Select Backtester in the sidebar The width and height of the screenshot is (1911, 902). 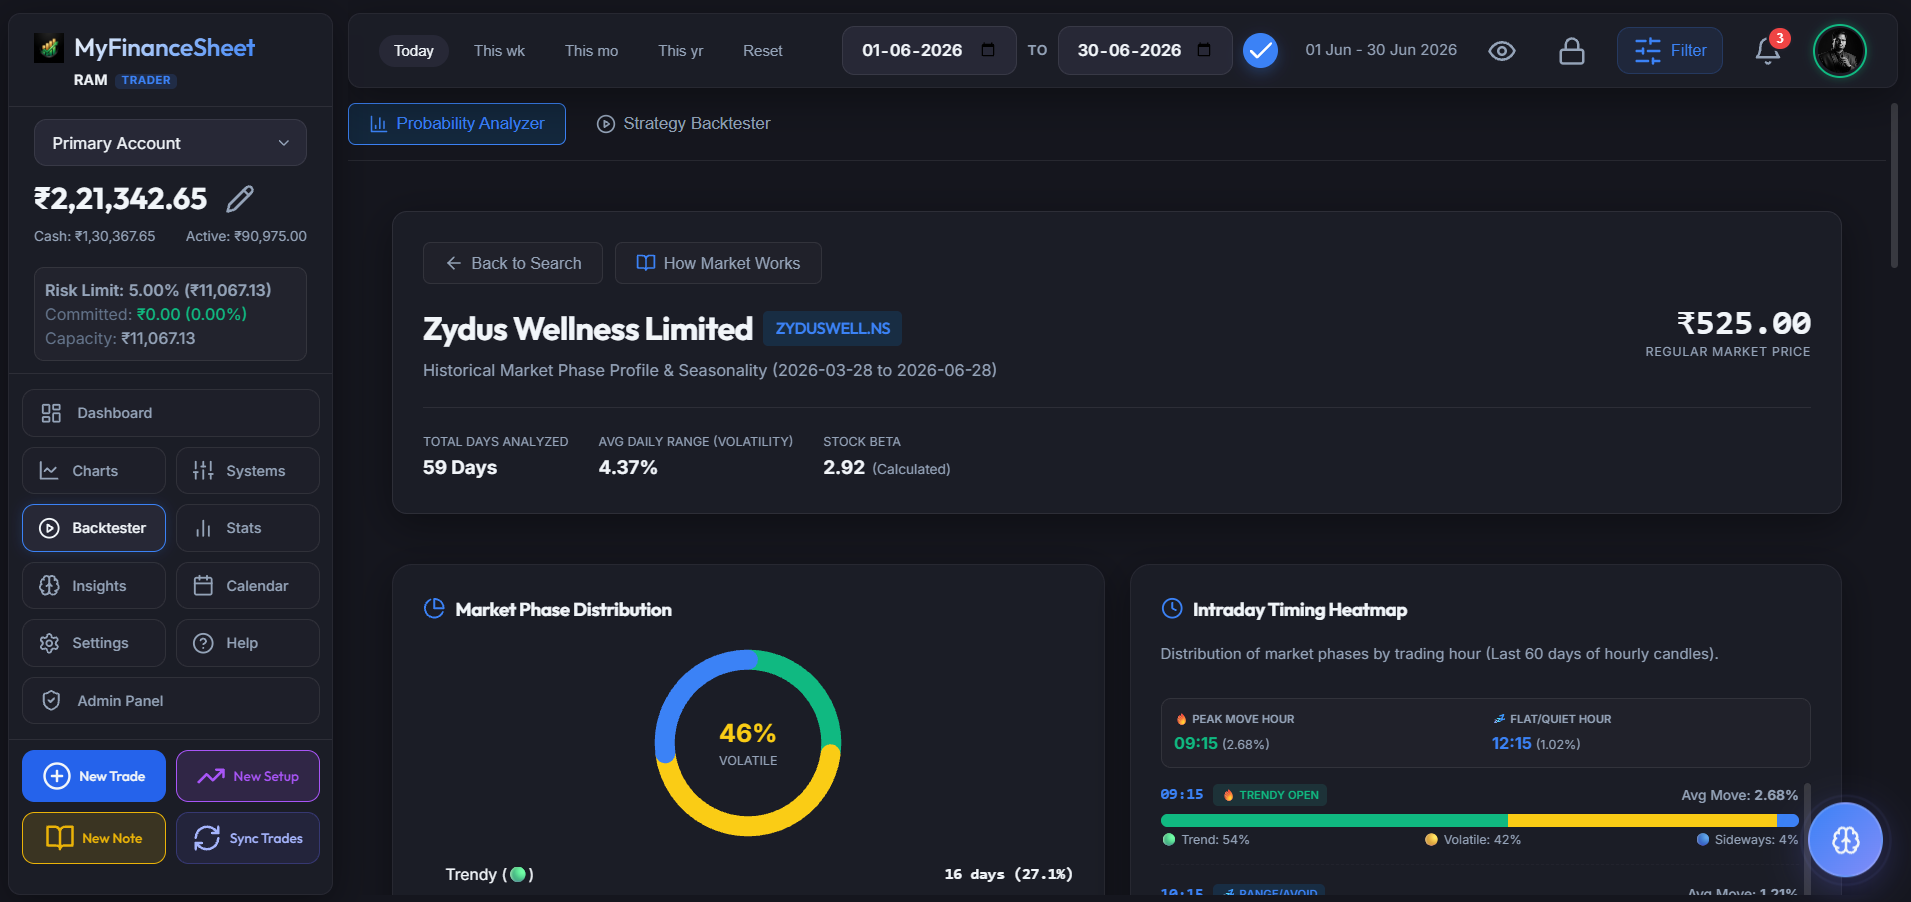[94, 528]
